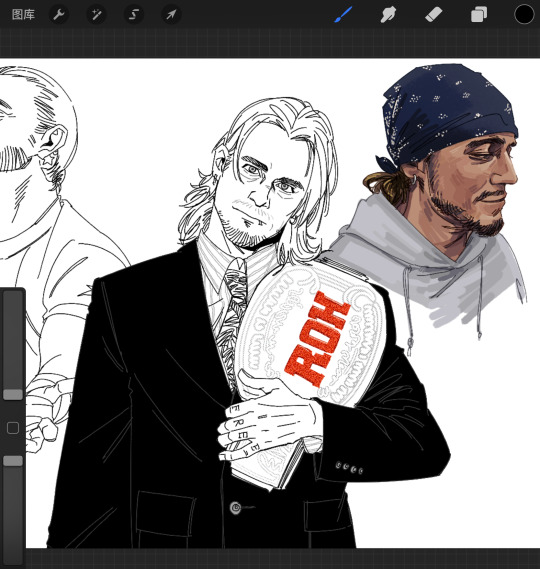540x569 pixels.
Task: Select the Eraser tool
Action: pos(433,15)
